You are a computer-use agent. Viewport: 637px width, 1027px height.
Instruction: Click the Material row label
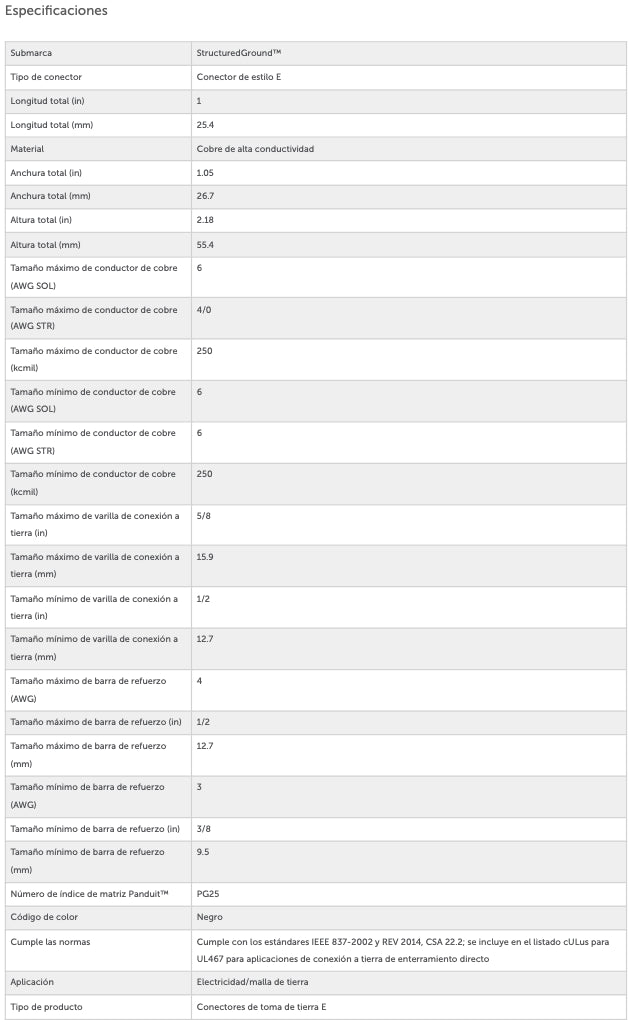pyautogui.click(x=27, y=149)
